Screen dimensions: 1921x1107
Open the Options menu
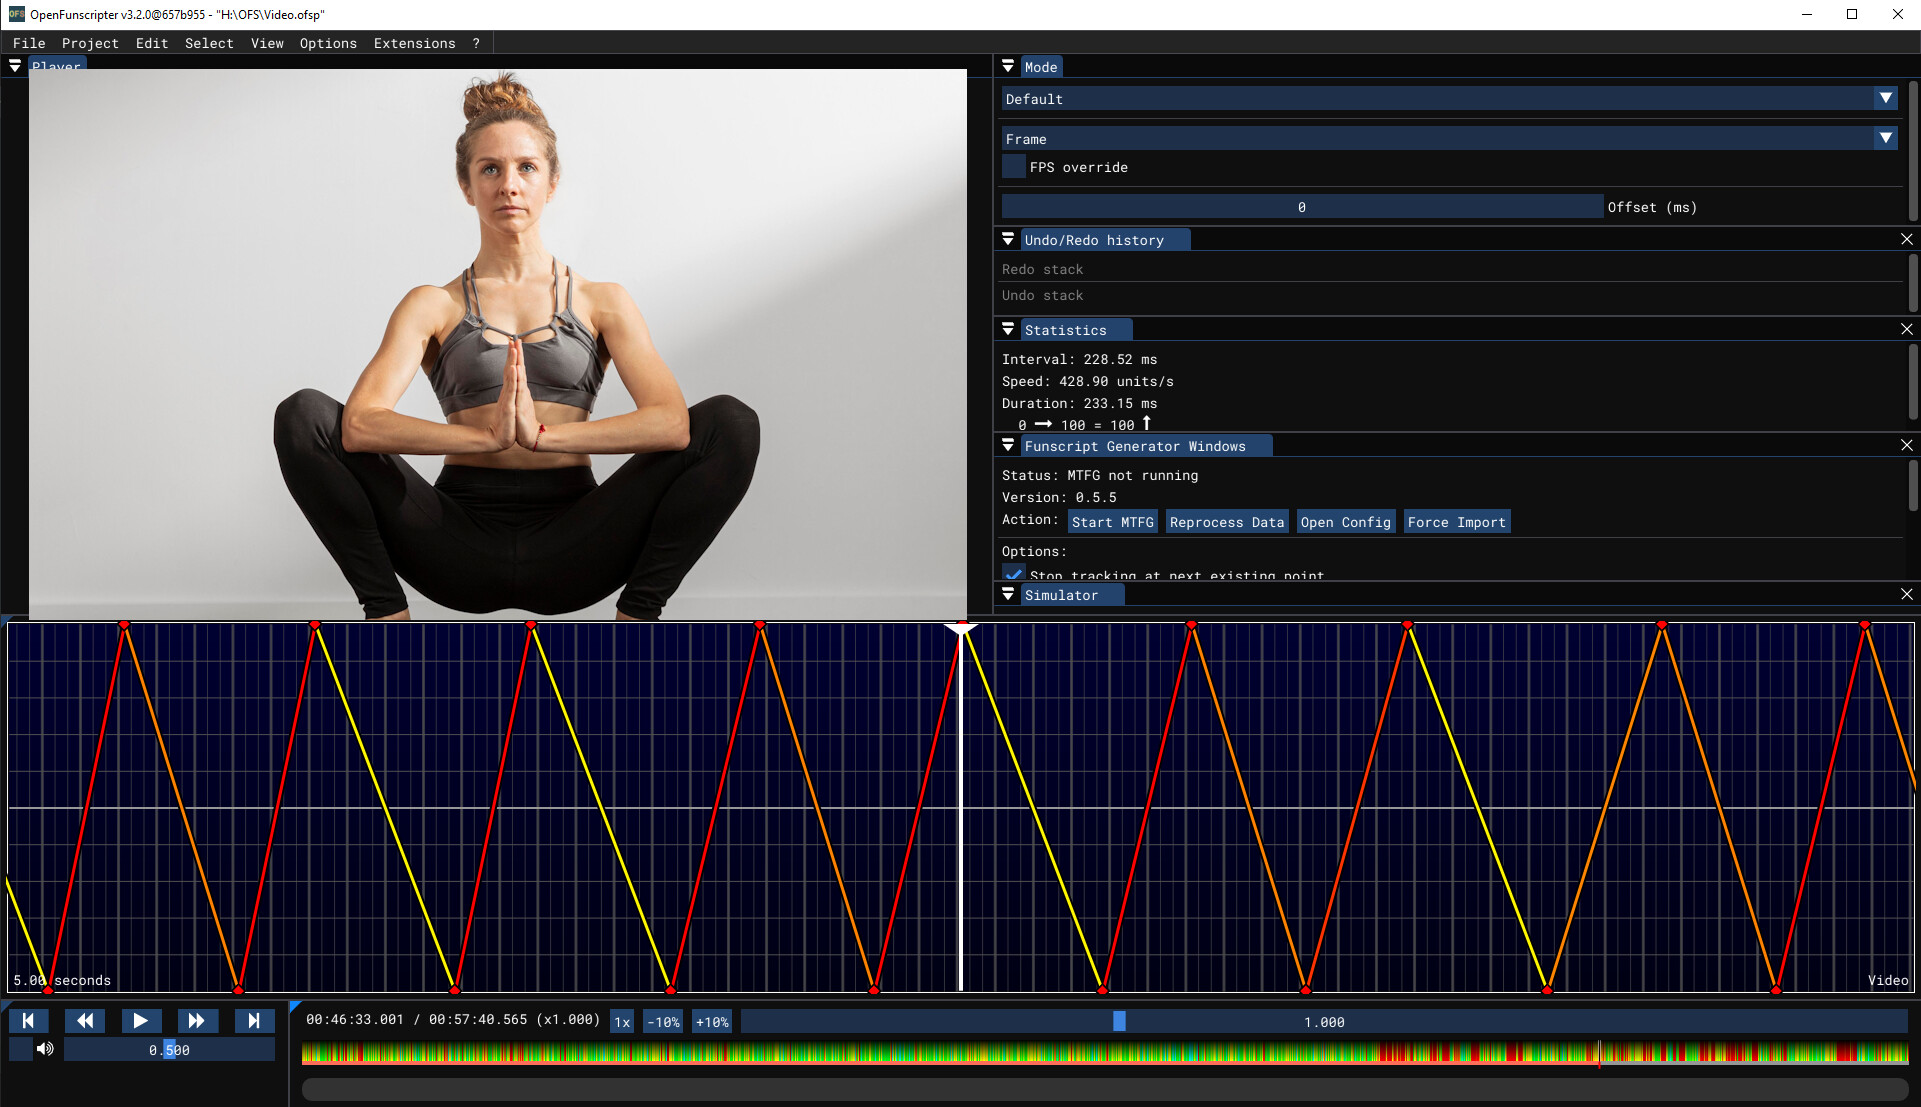coord(328,43)
